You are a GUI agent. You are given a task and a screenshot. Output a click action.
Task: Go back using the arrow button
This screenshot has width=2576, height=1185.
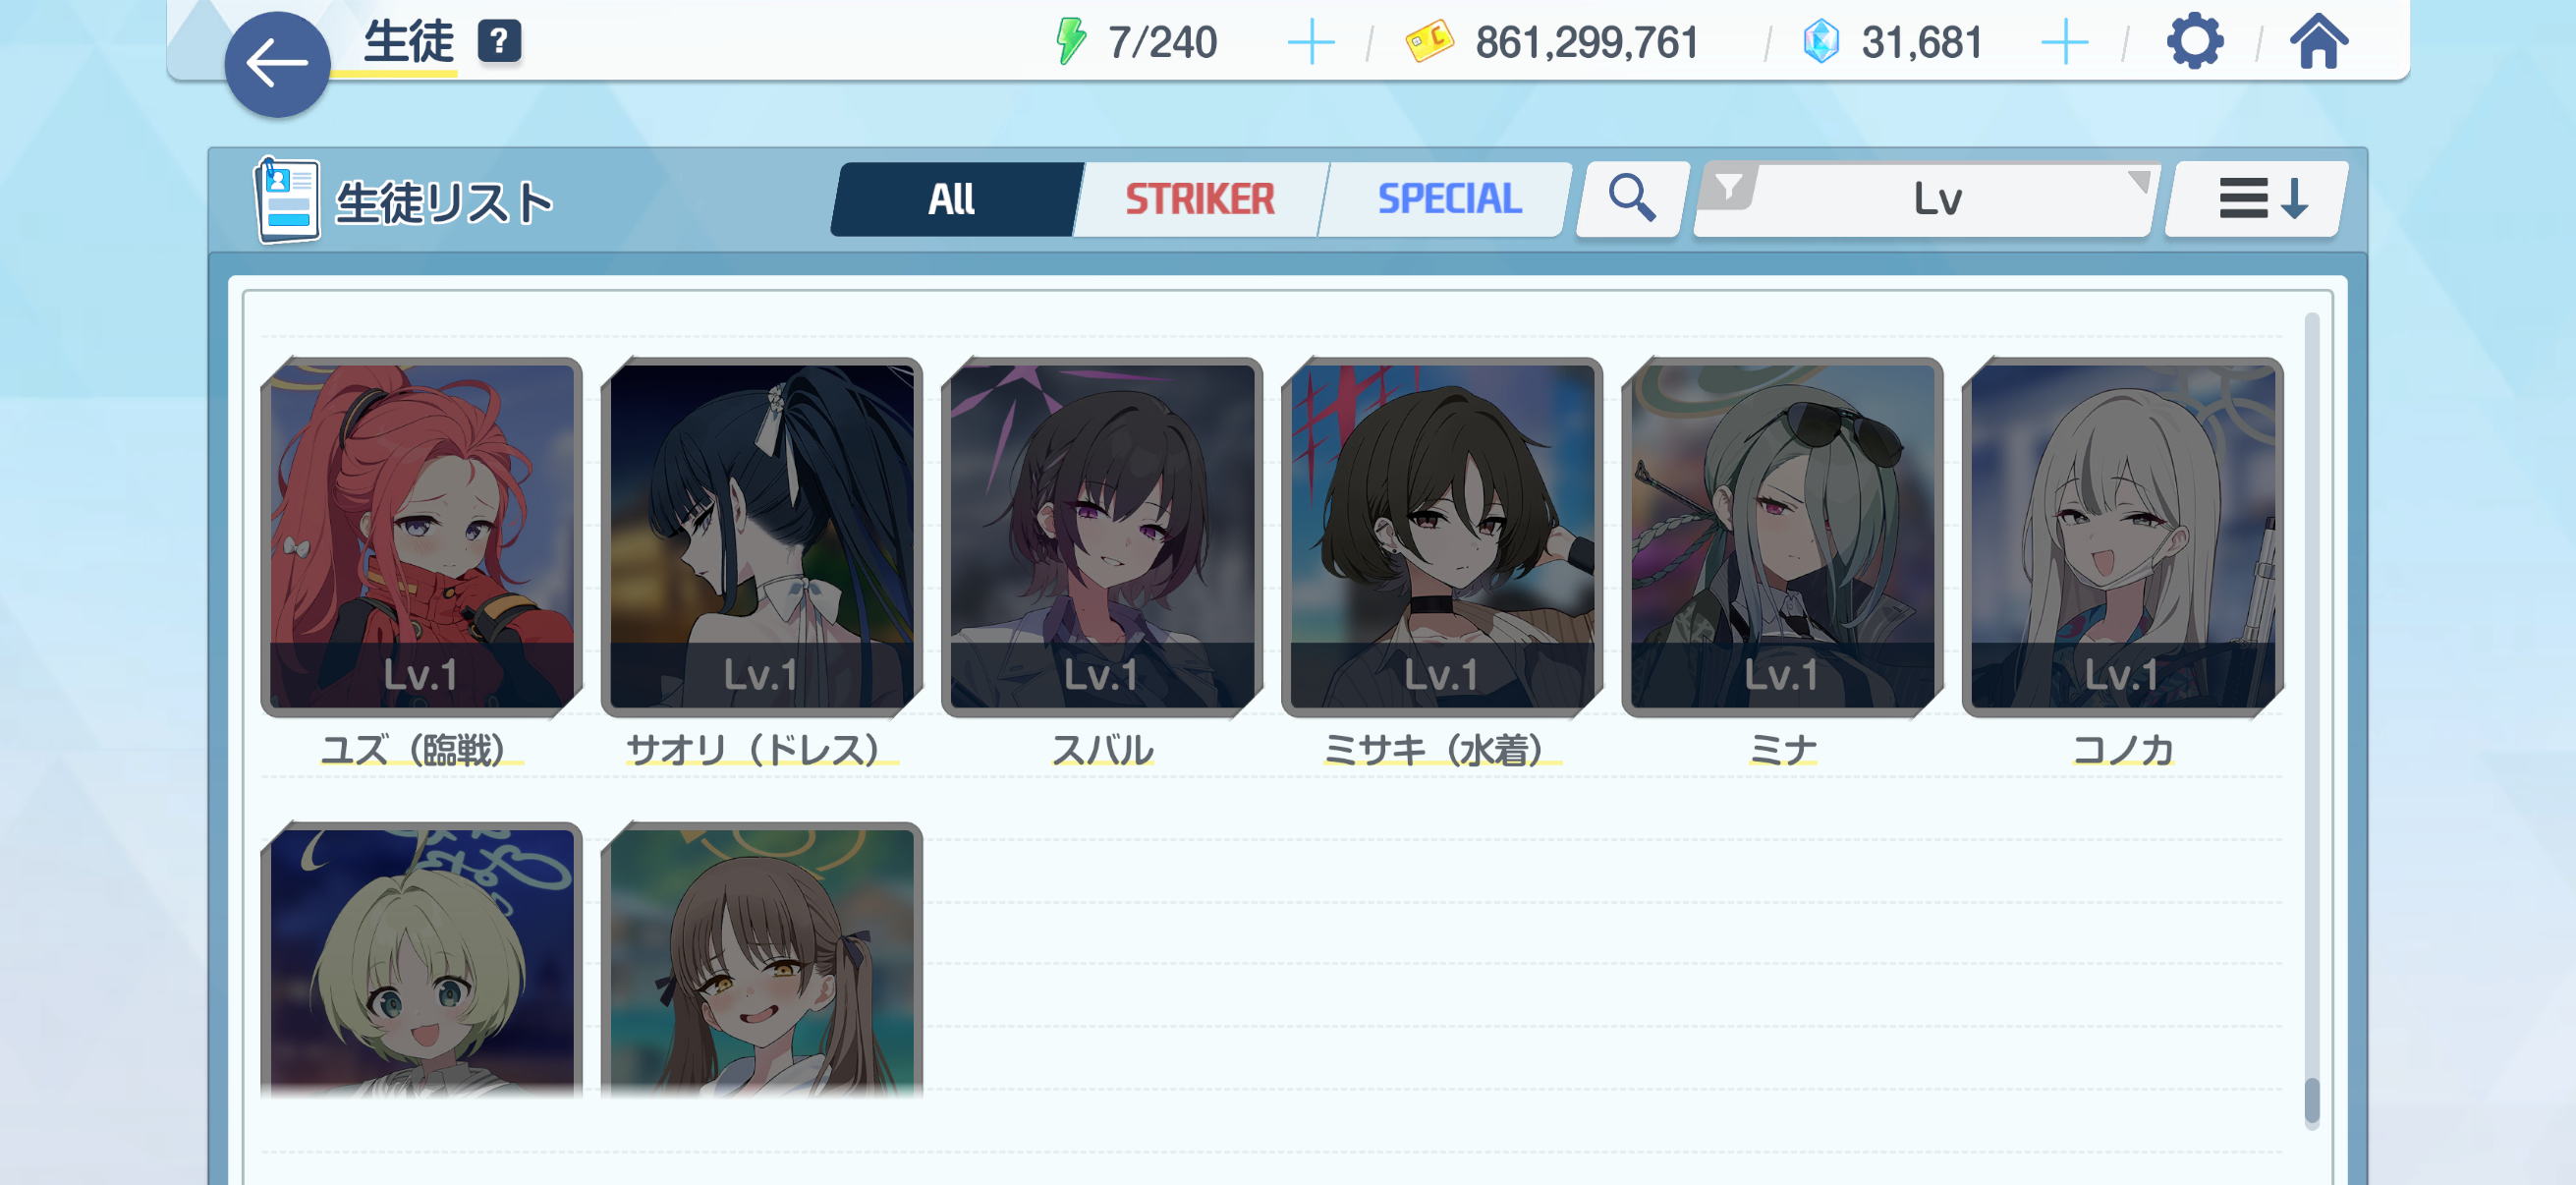277,64
